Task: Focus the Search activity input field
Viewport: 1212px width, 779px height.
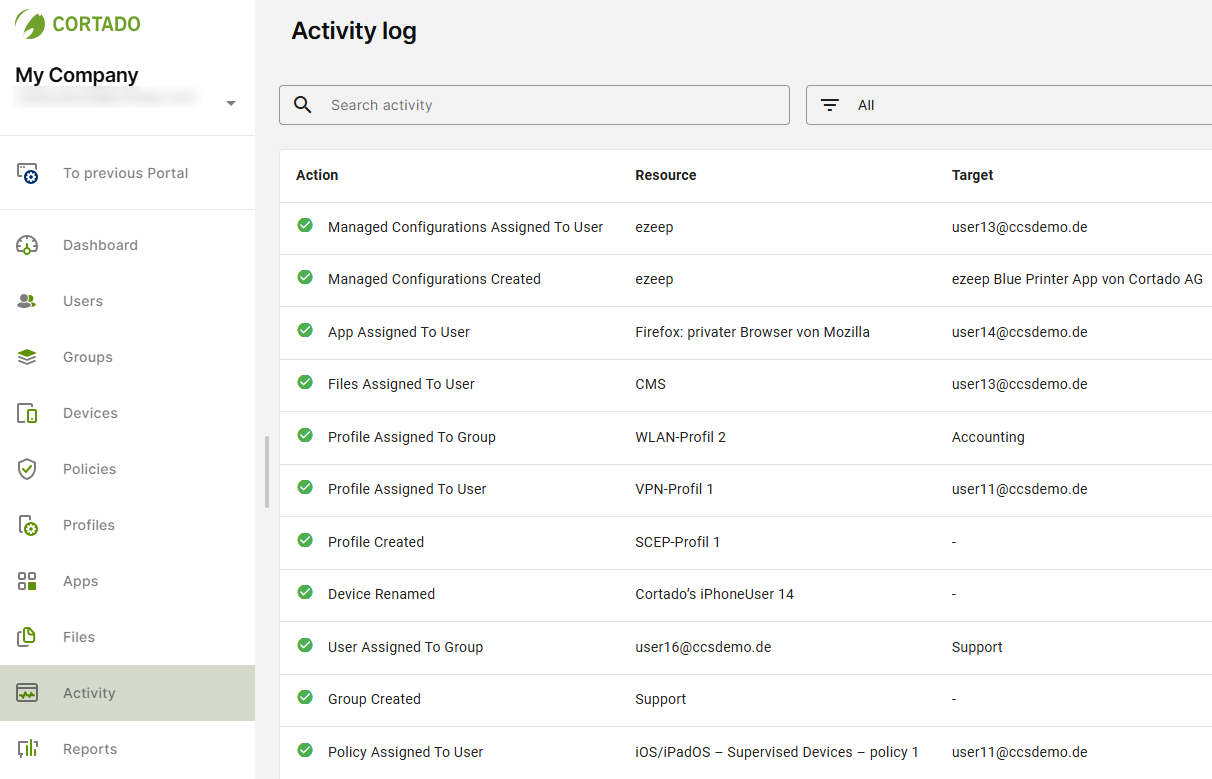Action: [534, 105]
